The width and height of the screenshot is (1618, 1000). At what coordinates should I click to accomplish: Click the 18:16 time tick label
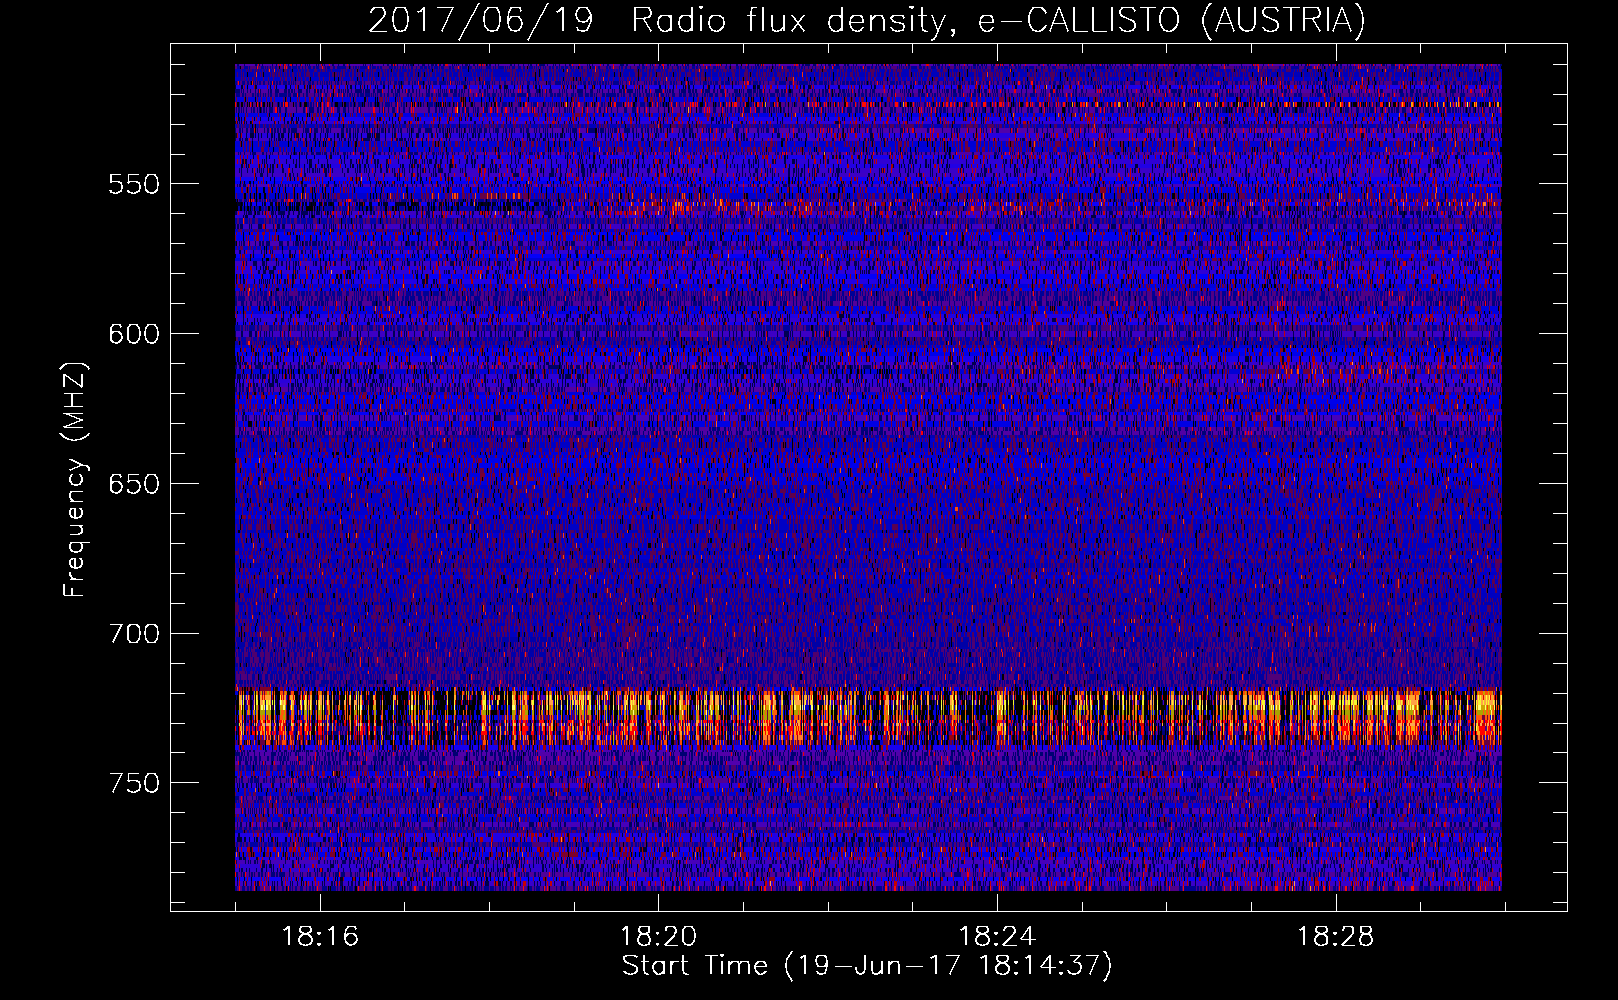pyautogui.click(x=320, y=936)
